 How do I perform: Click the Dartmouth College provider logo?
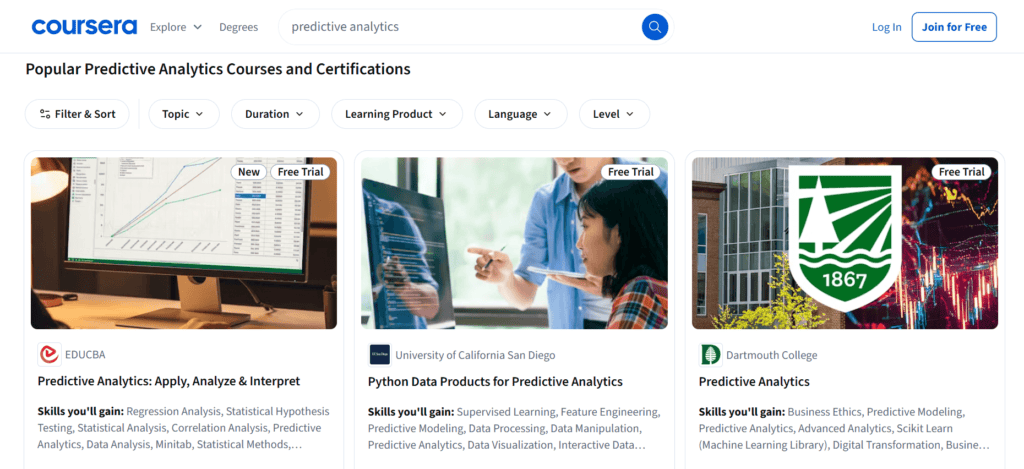[710, 355]
